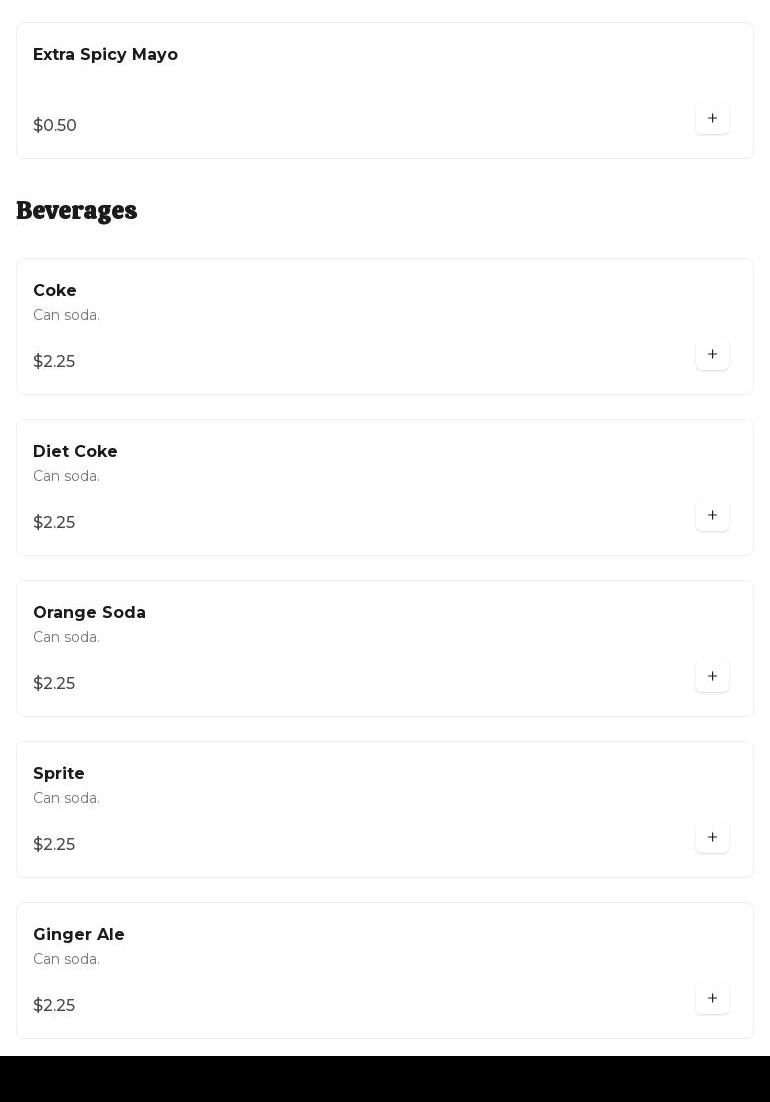This screenshot has width=770, height=1102.
Task: Open the Diet Coke item title
Action: point(75,452)
